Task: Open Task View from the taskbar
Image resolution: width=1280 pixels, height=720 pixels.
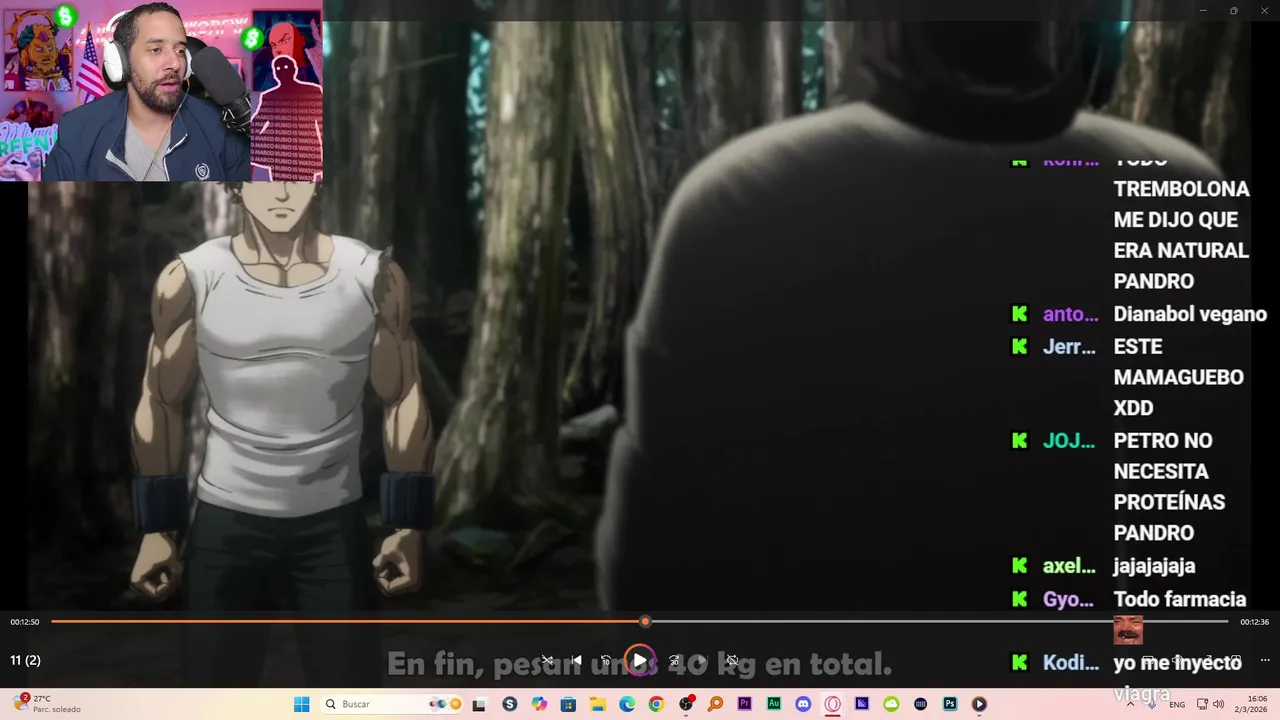Action: [479, 704]
